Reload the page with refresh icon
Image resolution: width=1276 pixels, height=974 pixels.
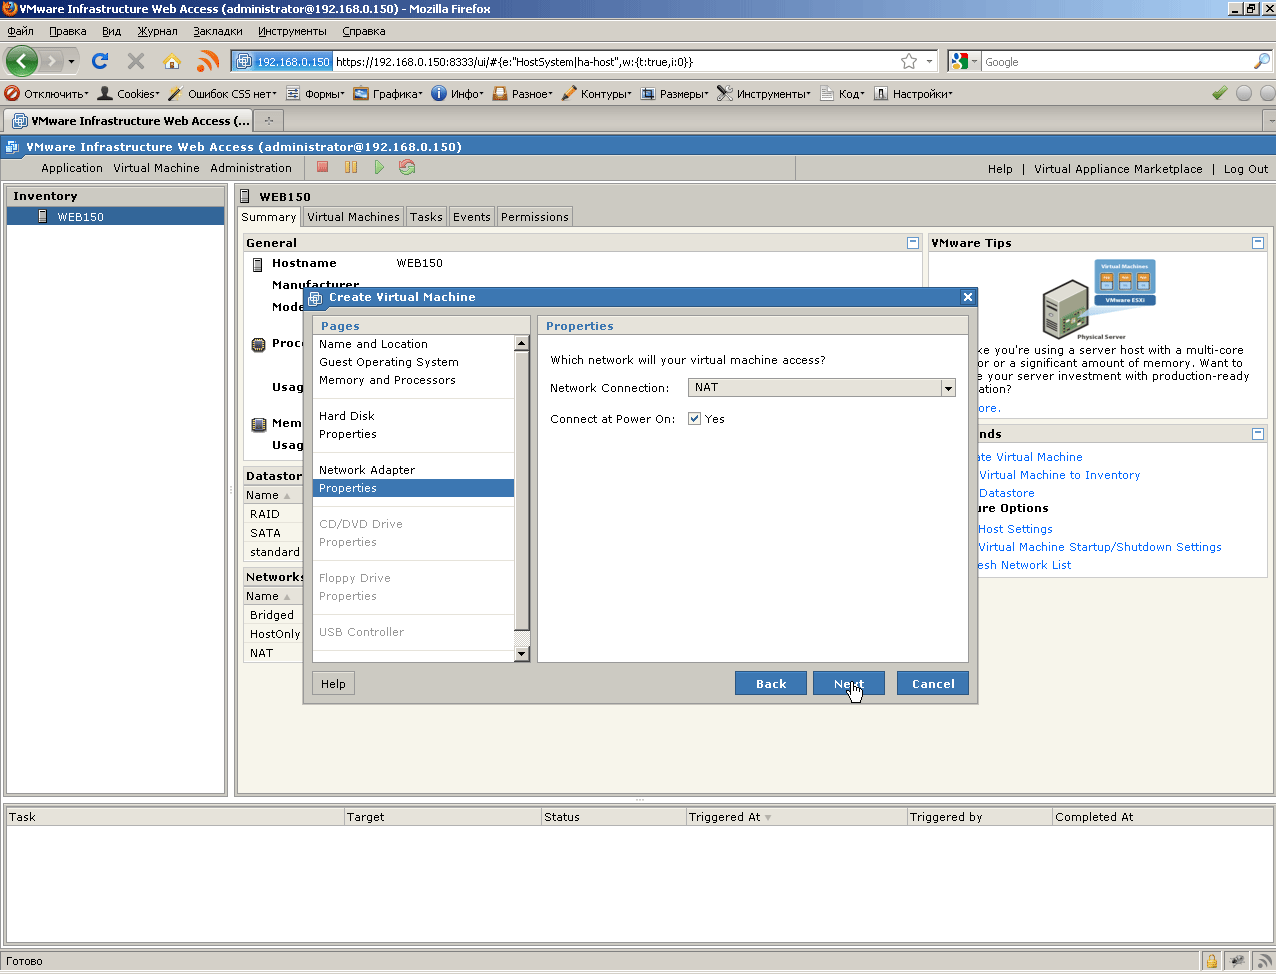tap(100, 61)
